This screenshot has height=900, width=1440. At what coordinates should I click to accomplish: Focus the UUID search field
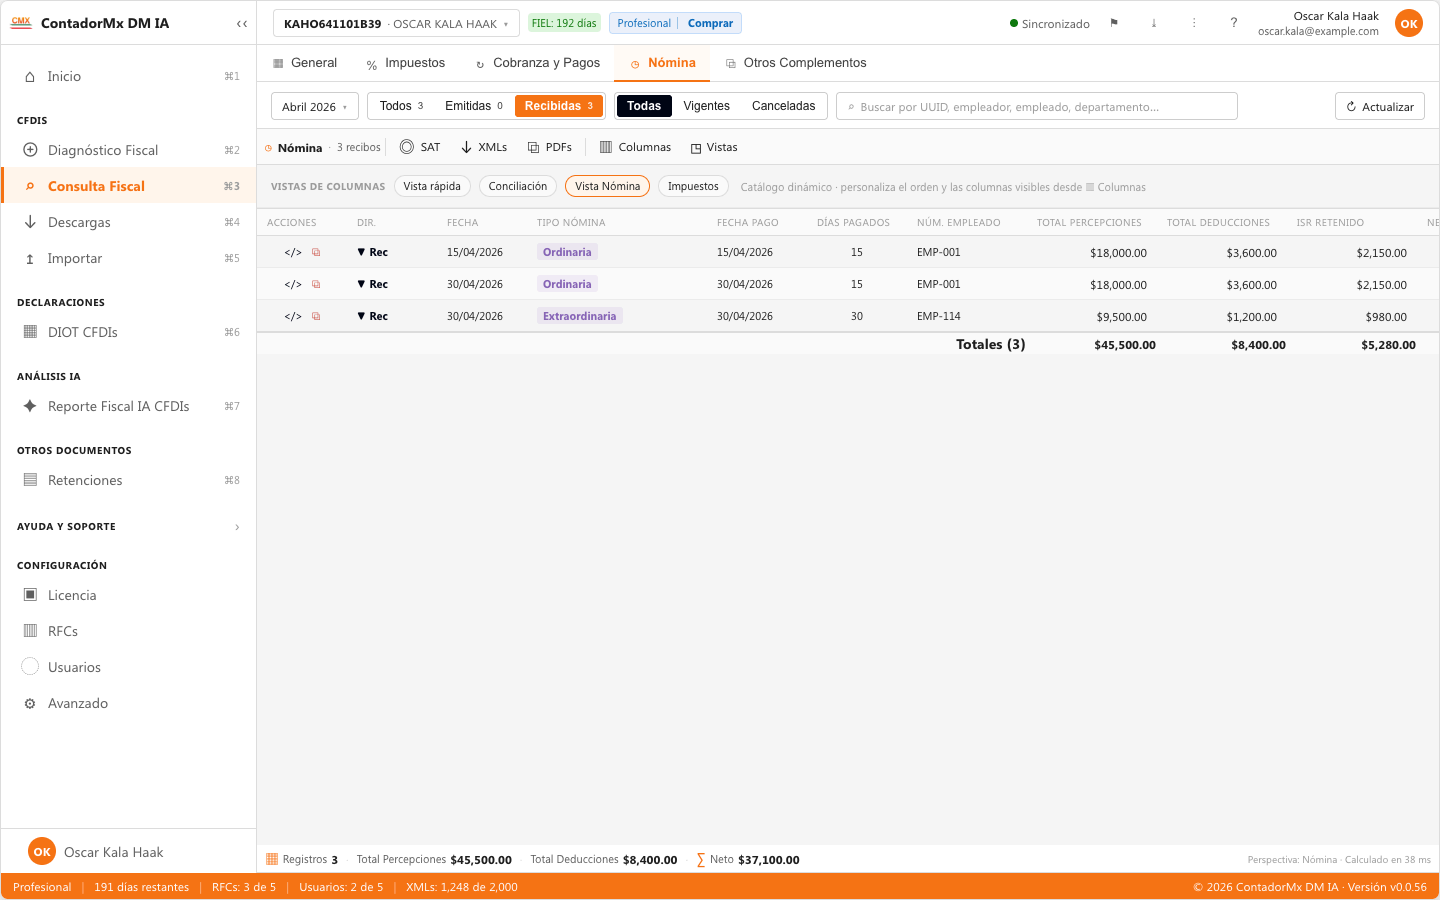(x=1037, y=106)
